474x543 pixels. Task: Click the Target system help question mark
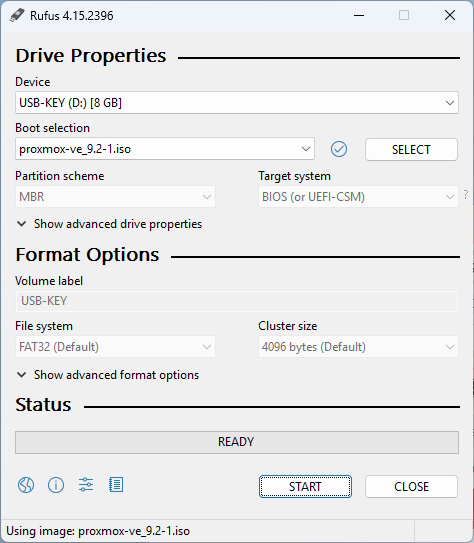point(466,195)
